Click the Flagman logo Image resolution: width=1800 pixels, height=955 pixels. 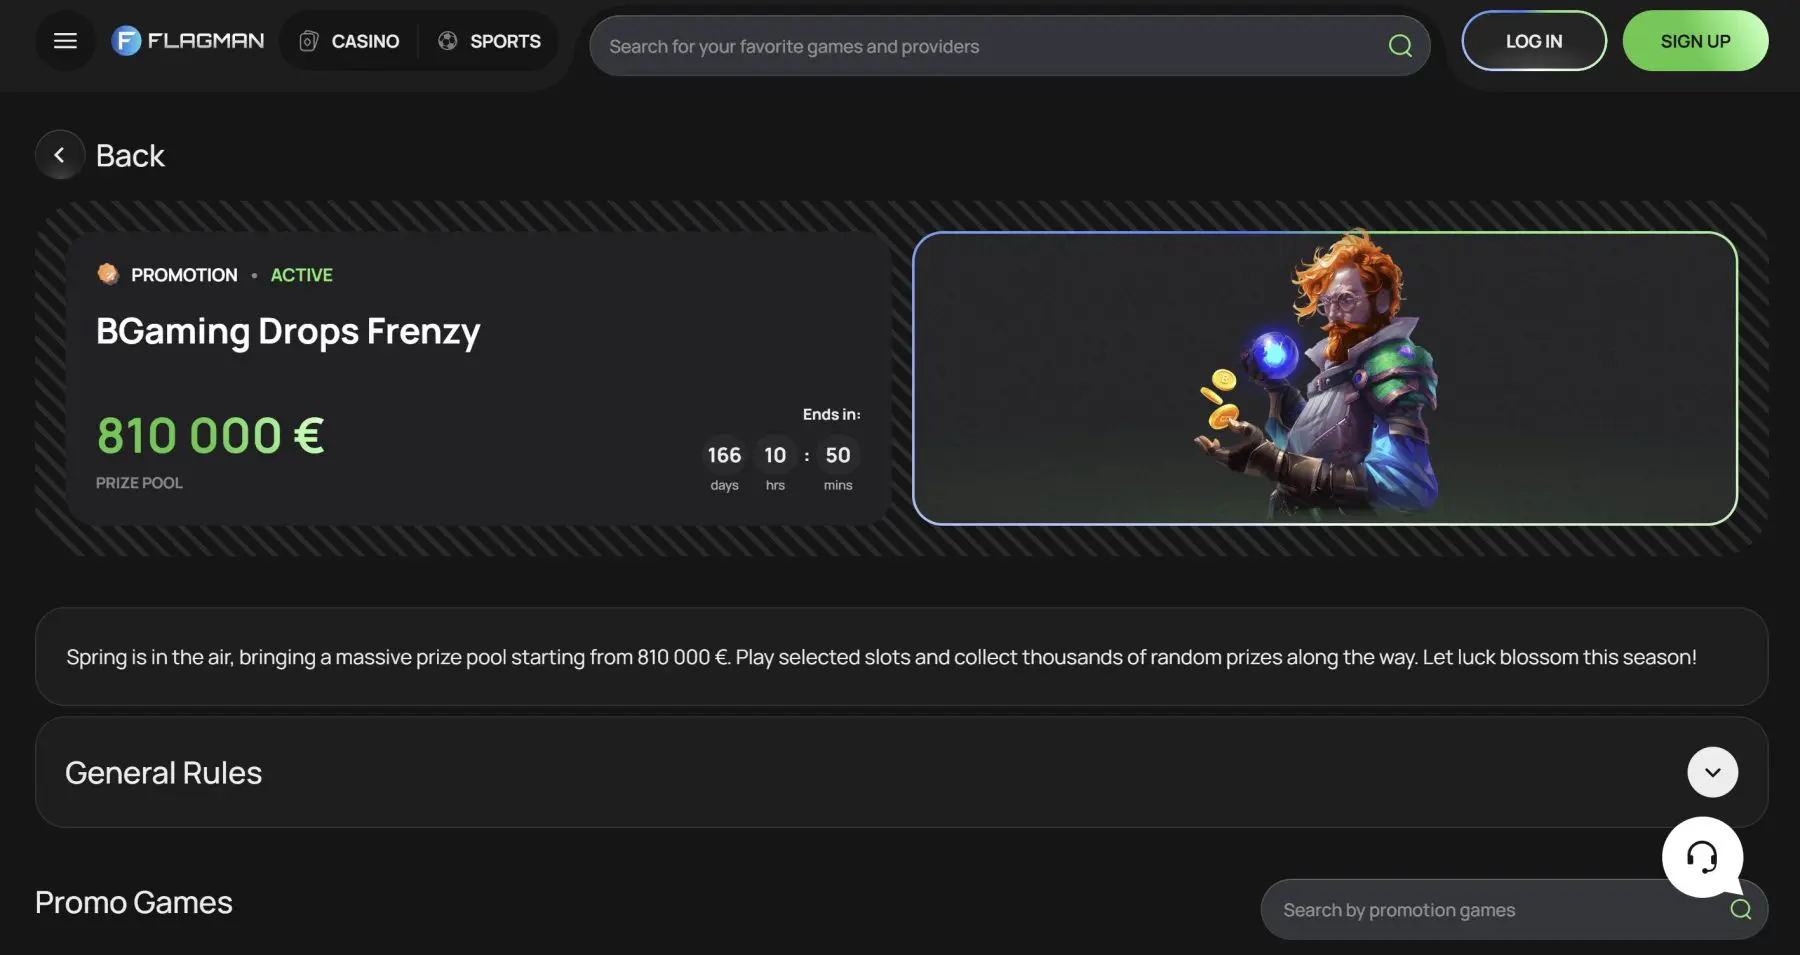pyautogui.click(x=188, y=41)
